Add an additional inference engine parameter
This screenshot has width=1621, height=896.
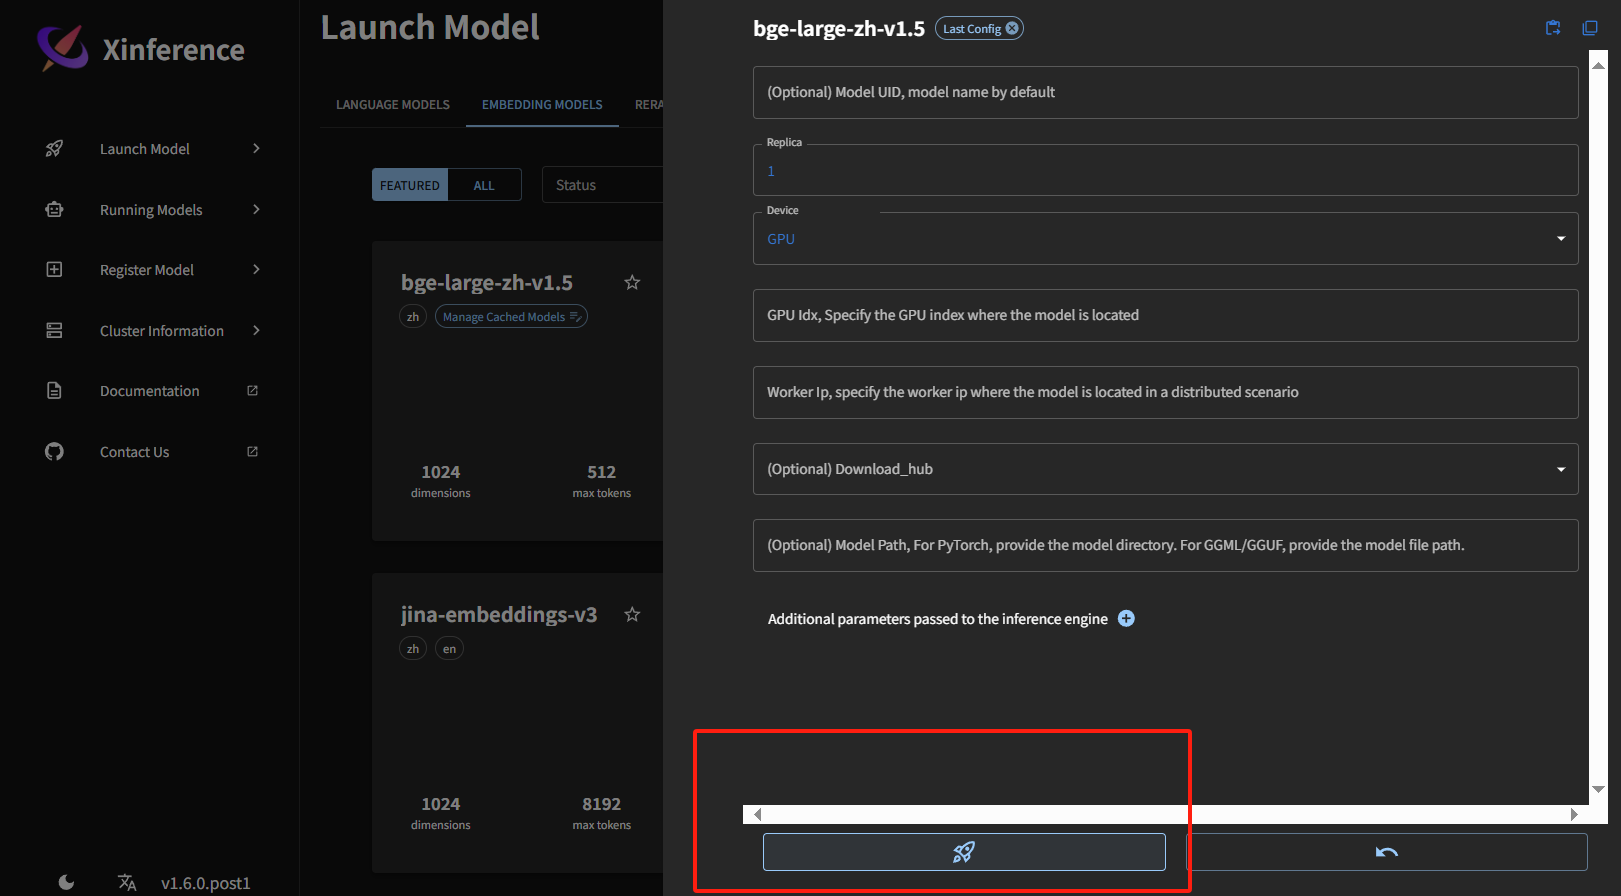coord(1126,619)
